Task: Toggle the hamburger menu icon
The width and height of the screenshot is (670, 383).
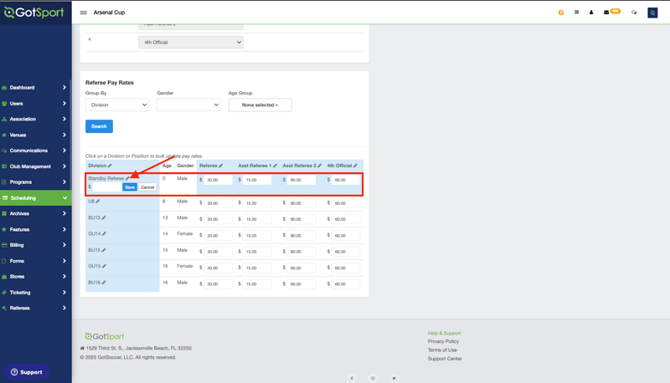Action: (83, 12)
